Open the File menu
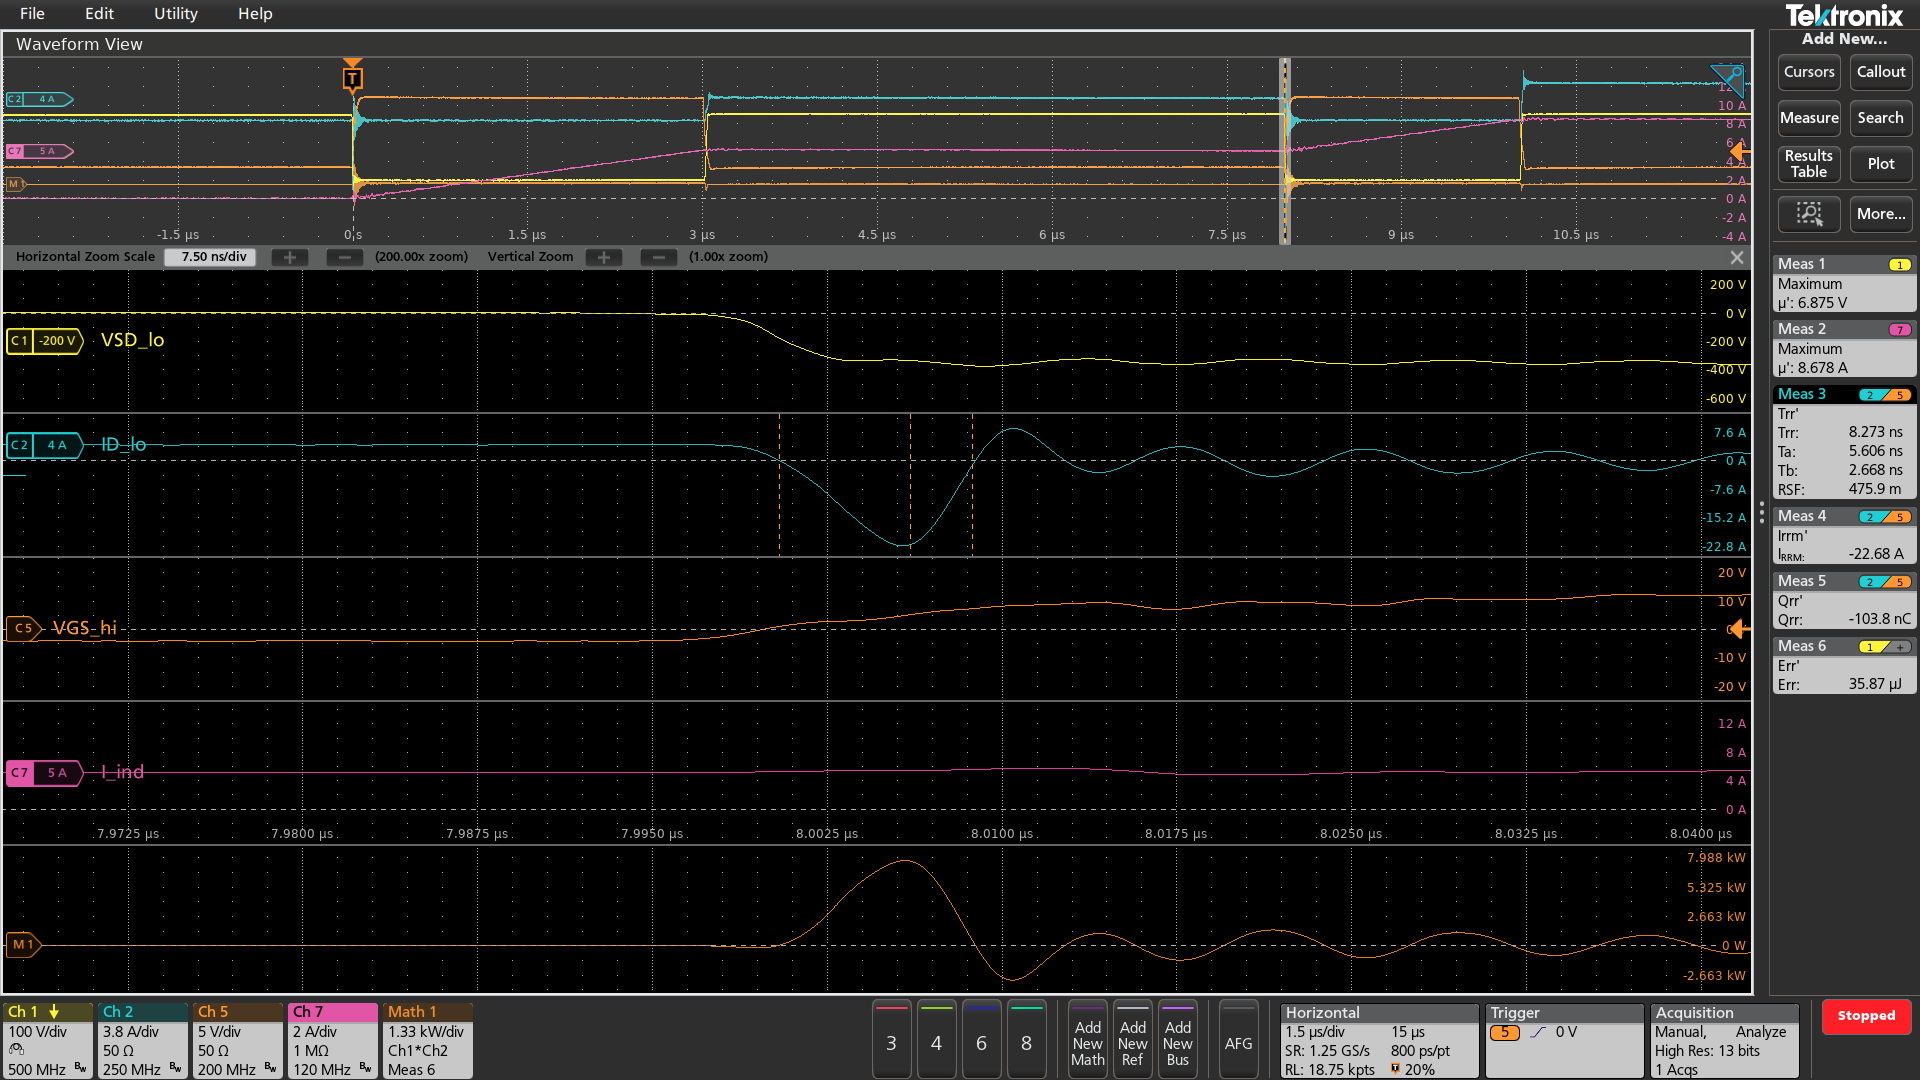Screen dimensions: 1920x1080 [x=32, y=14]
